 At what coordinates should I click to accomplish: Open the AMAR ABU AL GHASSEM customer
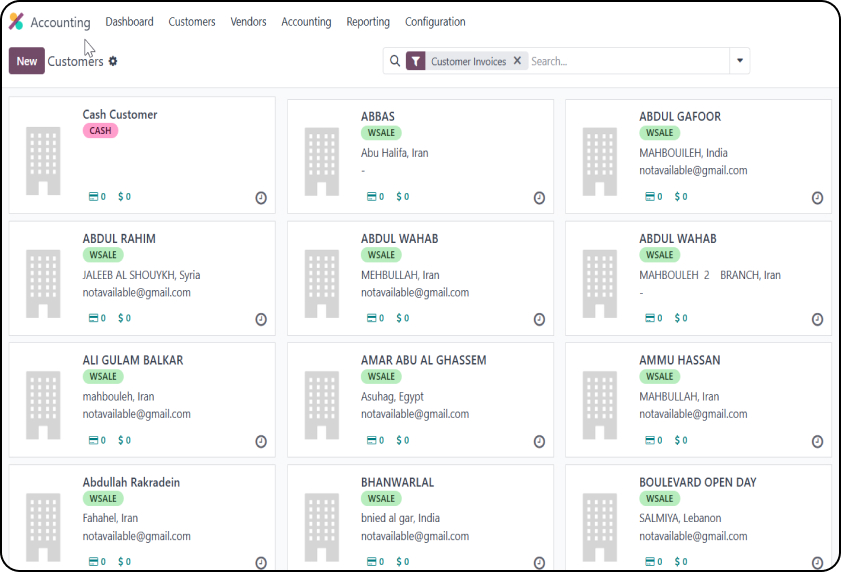point(423,360)
